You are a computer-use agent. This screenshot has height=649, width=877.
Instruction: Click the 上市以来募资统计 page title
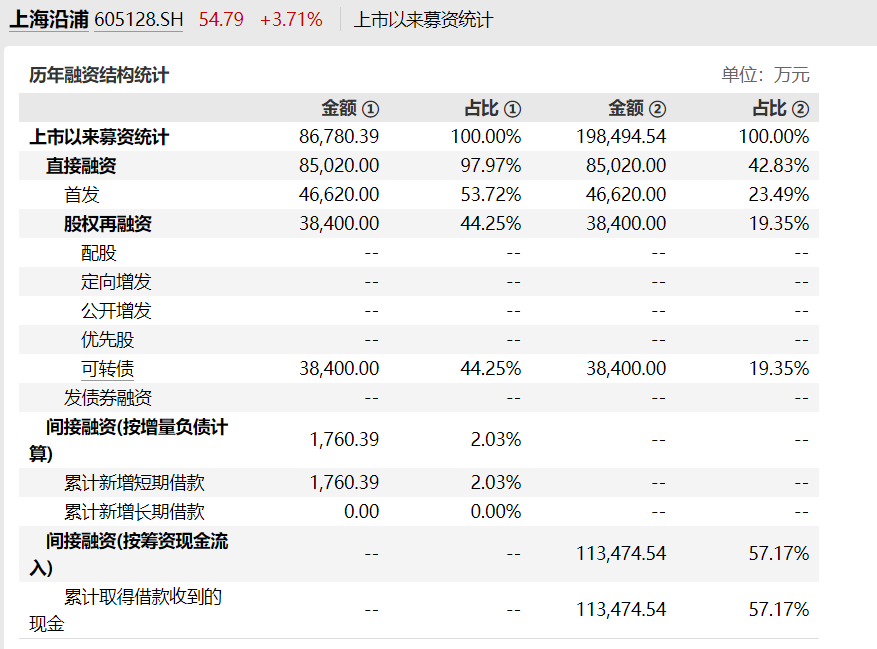[423, 20]
